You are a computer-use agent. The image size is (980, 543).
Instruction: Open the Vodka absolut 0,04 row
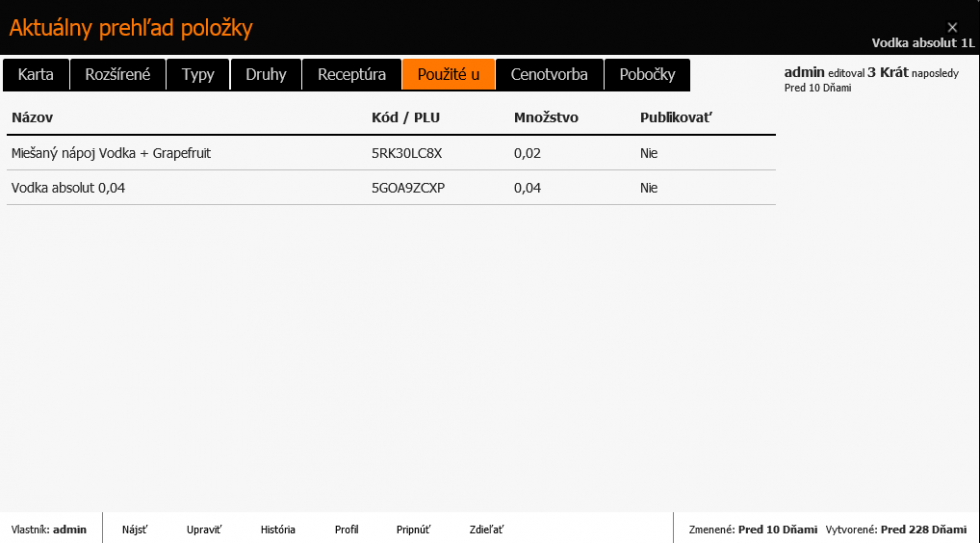[68, 188]
